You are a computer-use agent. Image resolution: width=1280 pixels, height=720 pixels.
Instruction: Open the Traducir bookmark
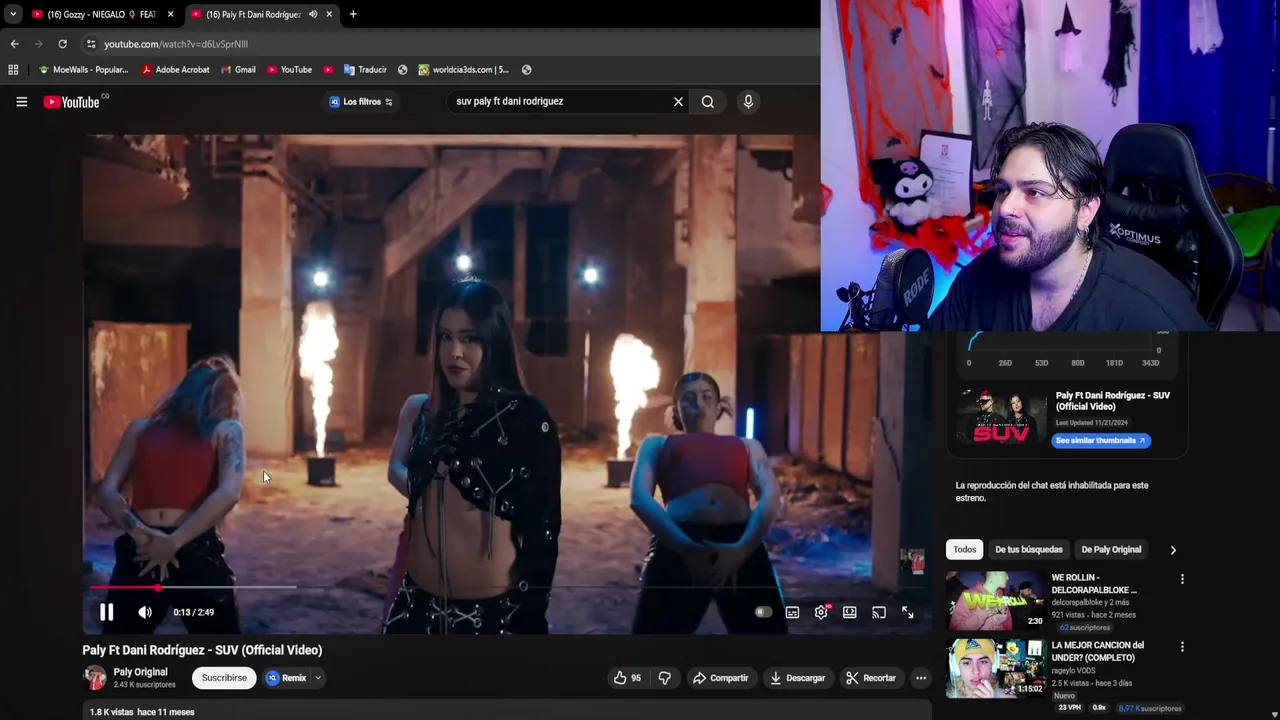click(365, 70)
